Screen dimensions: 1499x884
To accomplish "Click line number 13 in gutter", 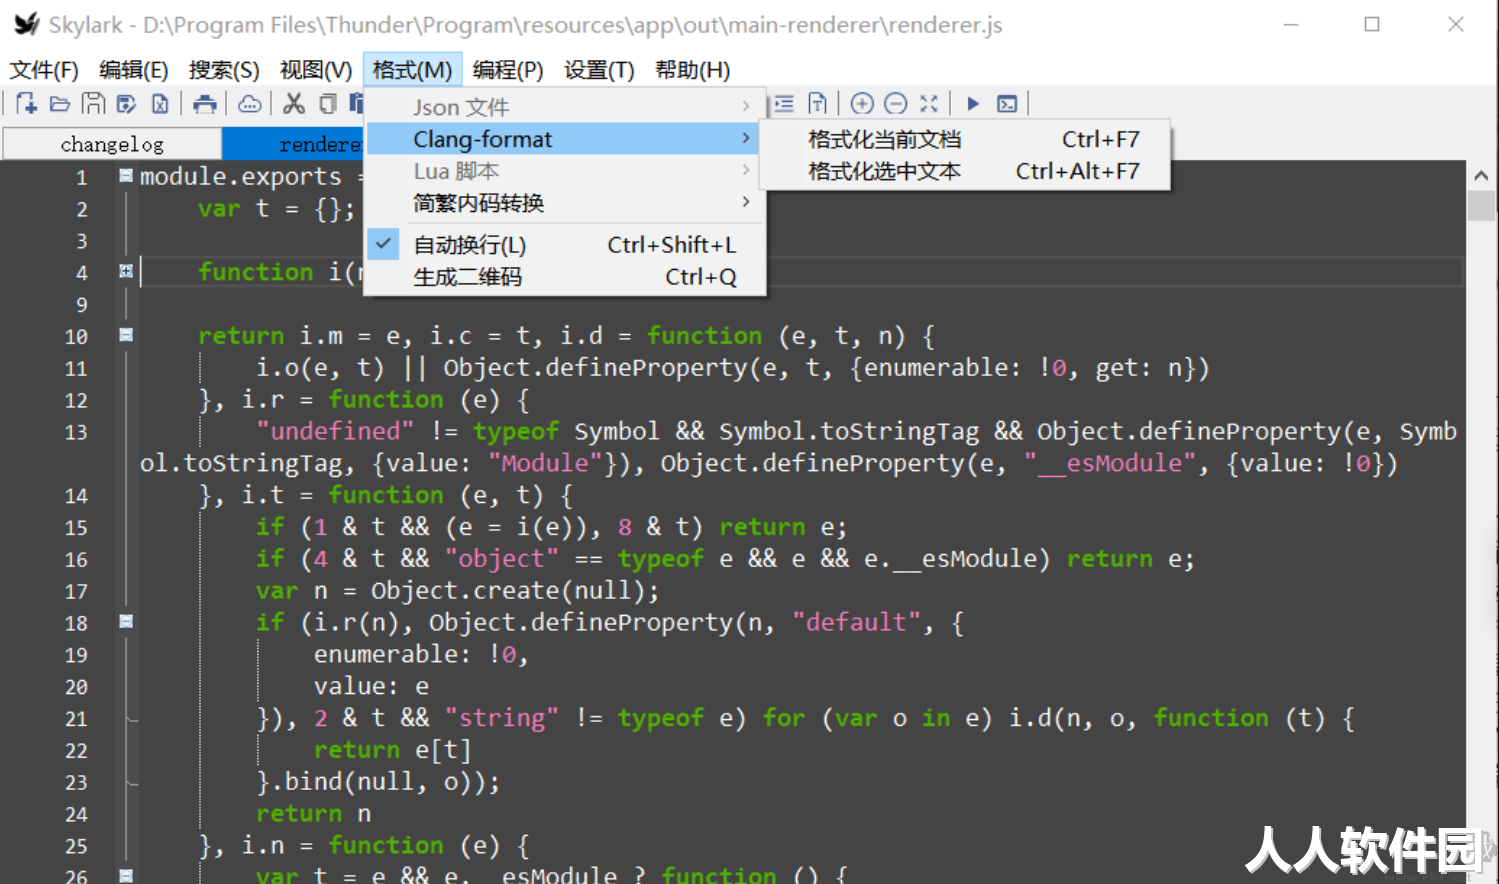I will pos(76,432).
